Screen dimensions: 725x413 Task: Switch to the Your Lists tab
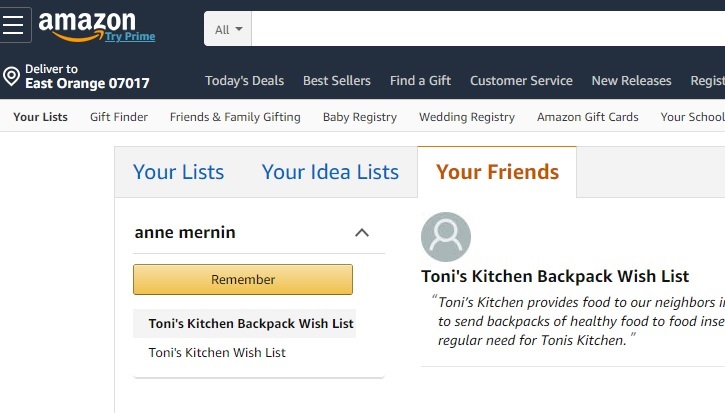point(178,172)
